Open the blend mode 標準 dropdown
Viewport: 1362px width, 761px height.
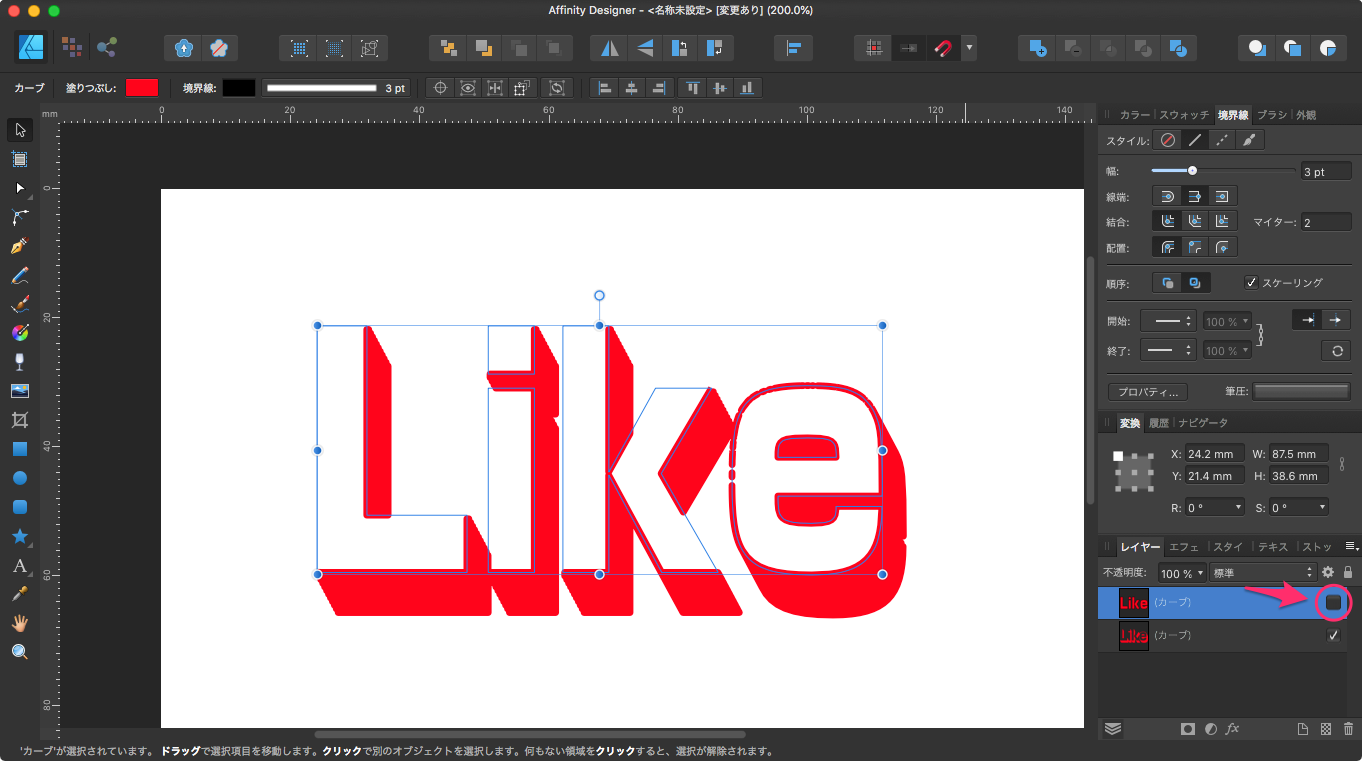[x=1262, y=573]
